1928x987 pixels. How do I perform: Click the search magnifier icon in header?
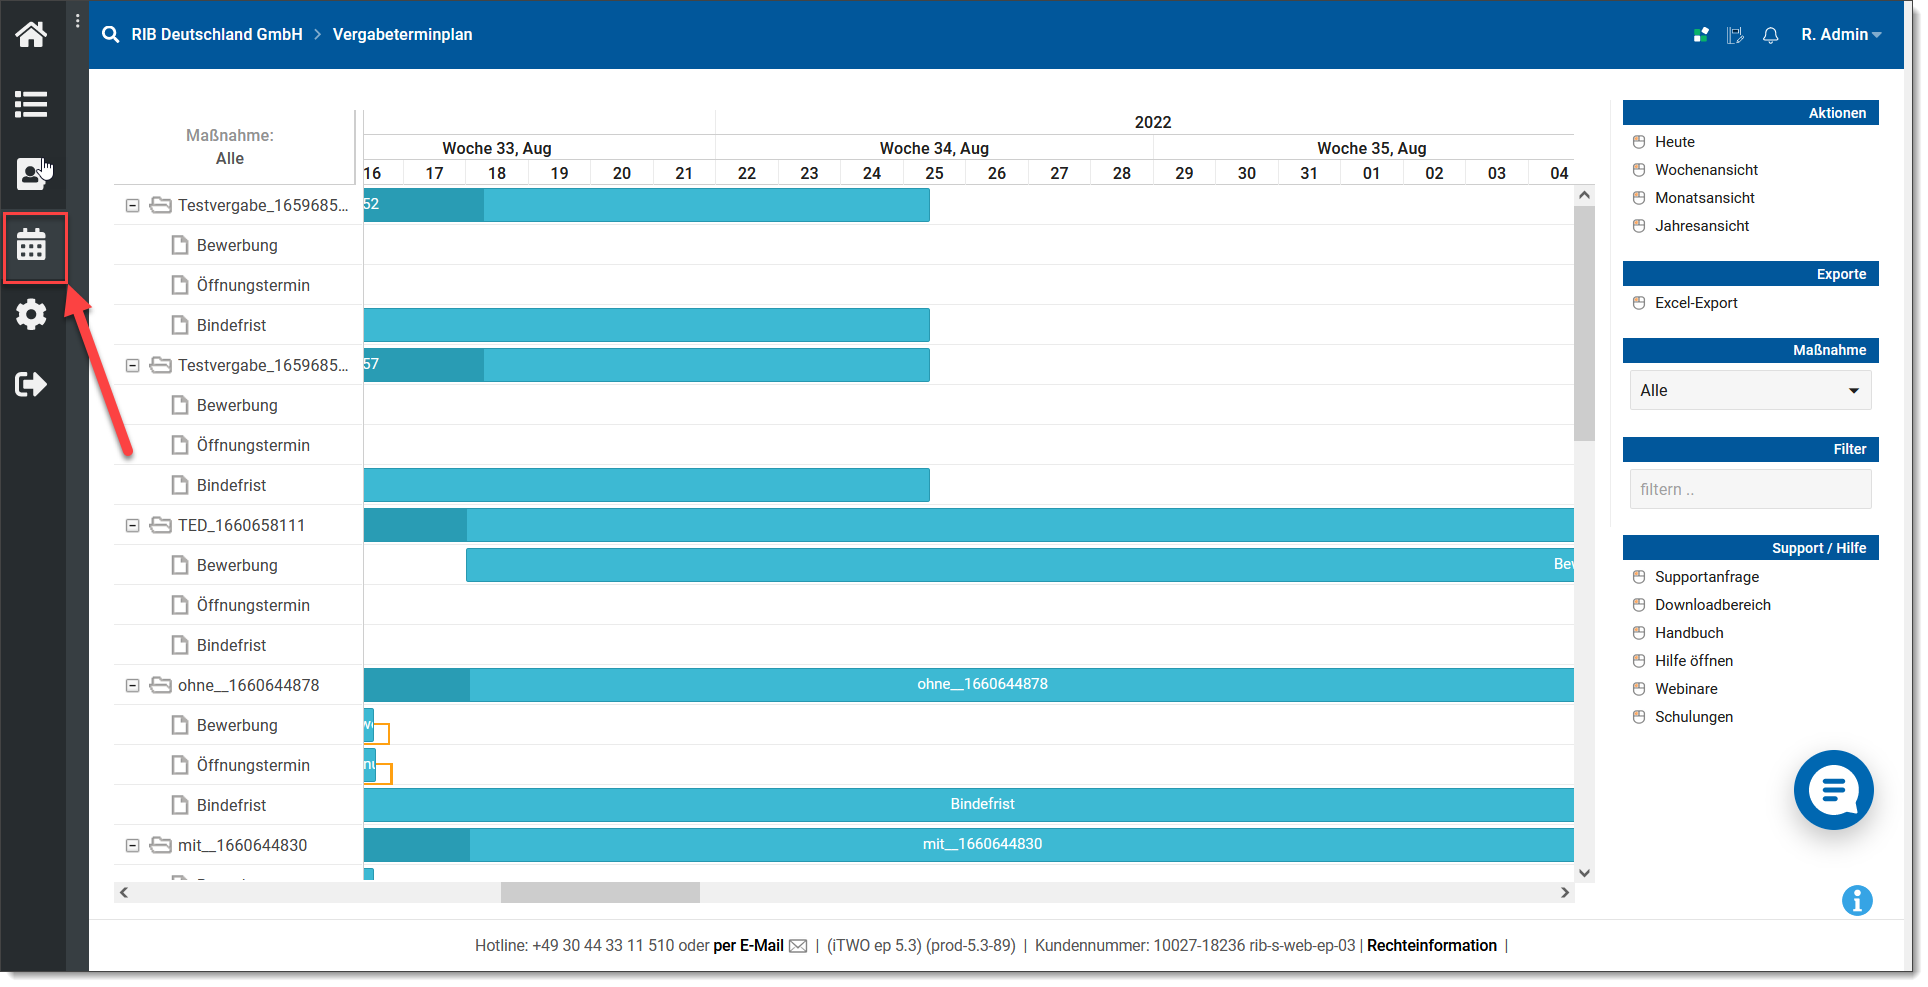click(111, 34)
